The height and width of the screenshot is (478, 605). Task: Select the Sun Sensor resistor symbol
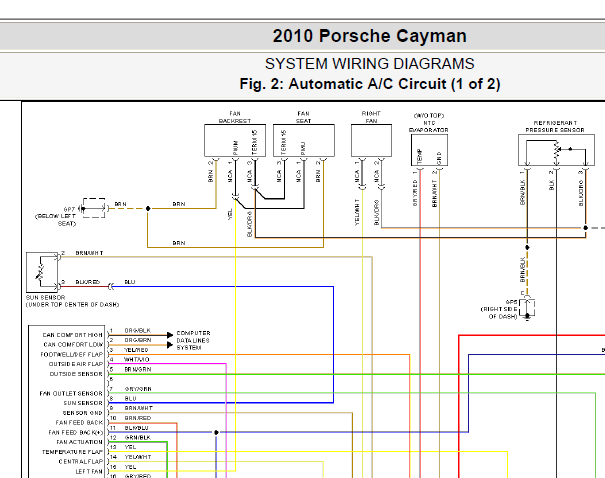pos(42,272)
